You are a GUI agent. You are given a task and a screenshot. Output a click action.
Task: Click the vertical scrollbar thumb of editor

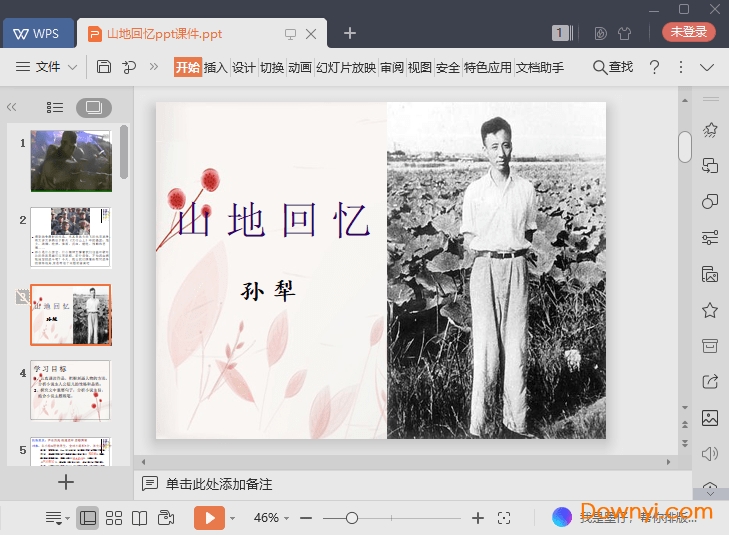pyautogui.click(x=685, y=147)
